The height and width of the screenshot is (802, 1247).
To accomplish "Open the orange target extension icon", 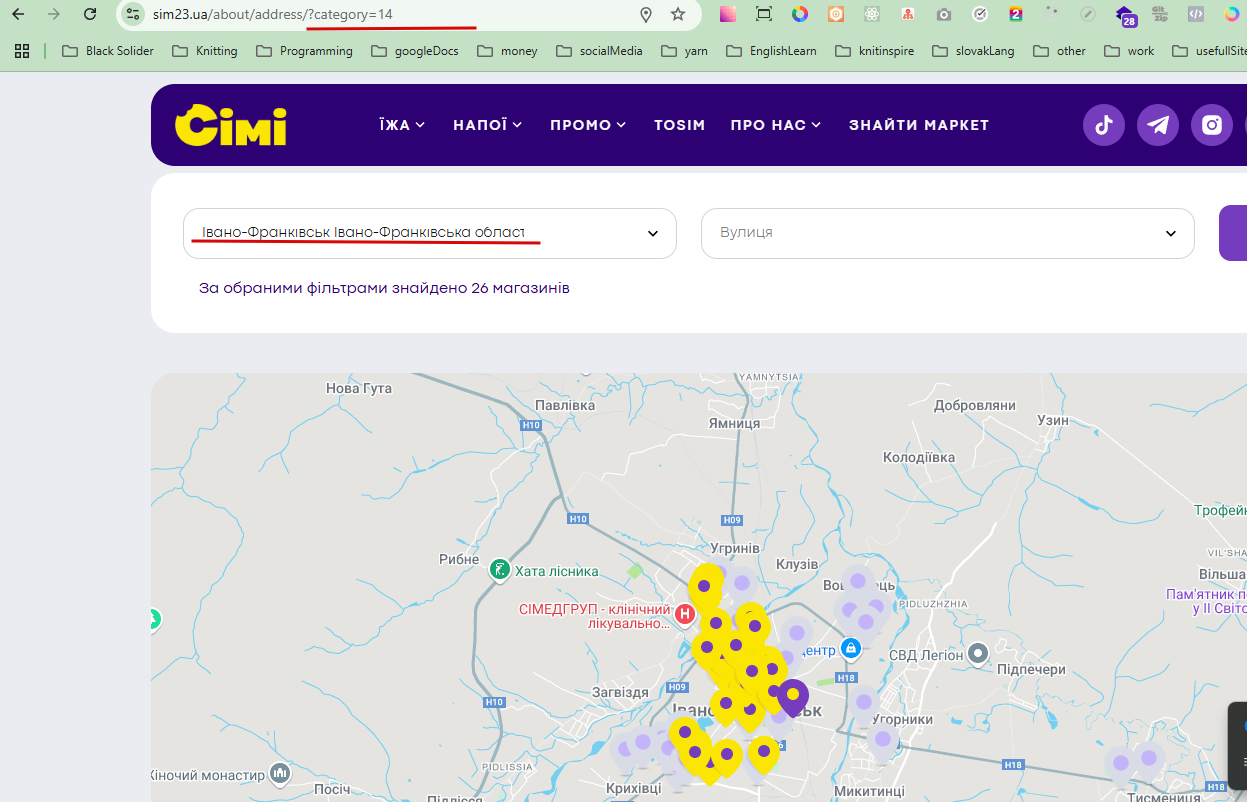I will (836, 14).
